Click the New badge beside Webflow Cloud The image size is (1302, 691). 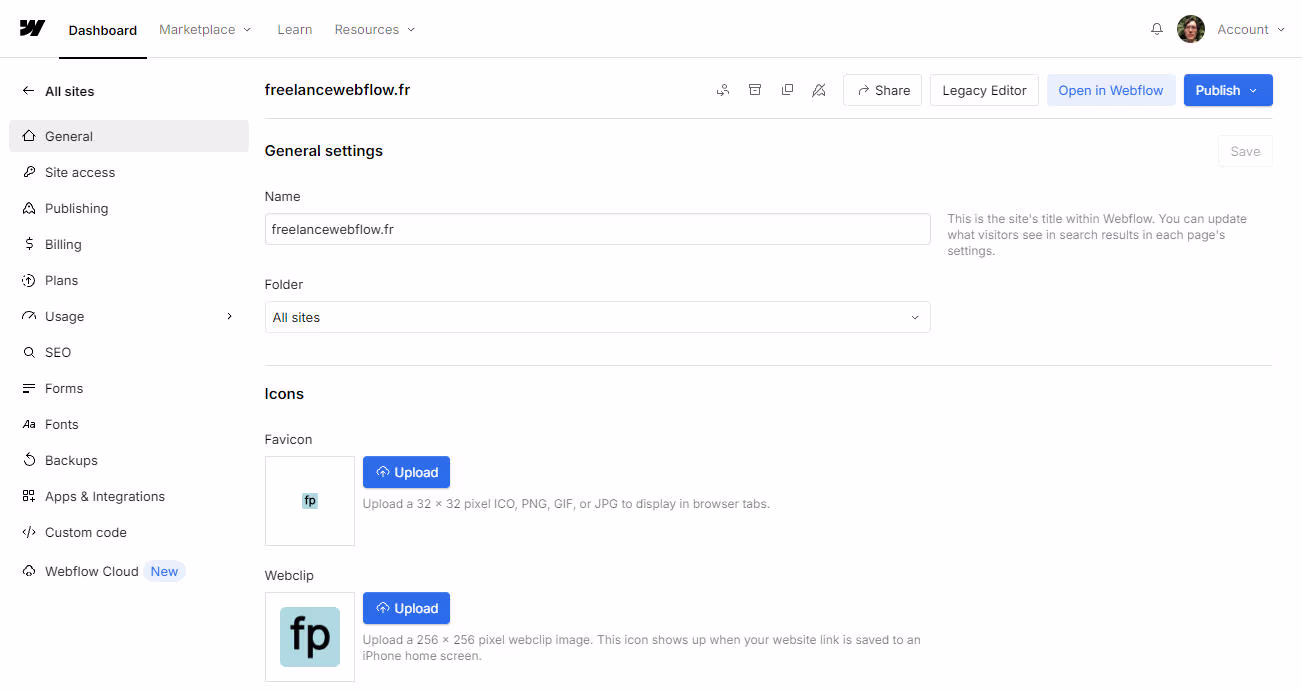164,571
